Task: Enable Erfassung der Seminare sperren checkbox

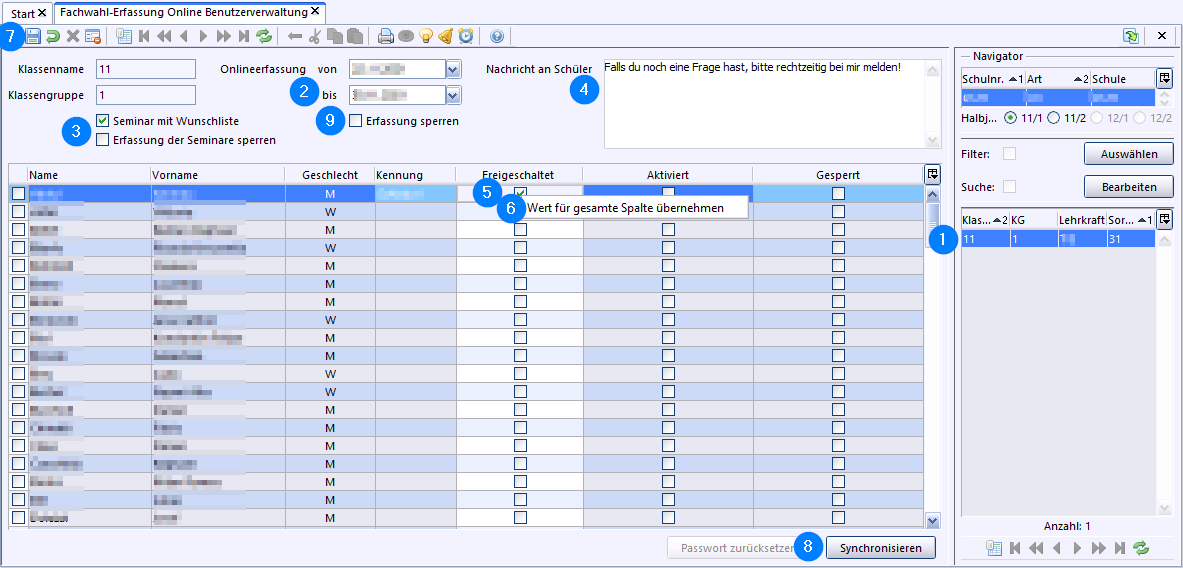Action: click(103, 140)
